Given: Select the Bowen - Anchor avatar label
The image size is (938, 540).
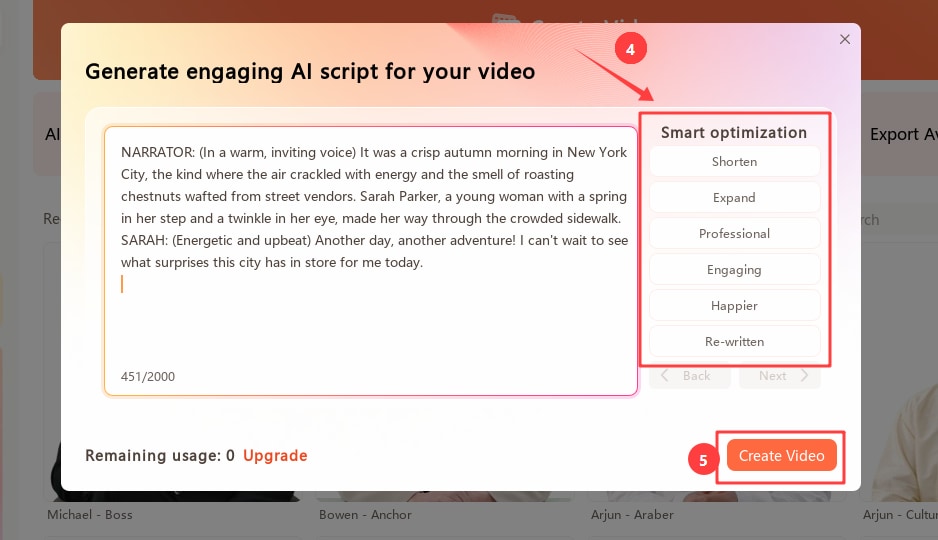Looking at the screenshot, I should click(366, 515).
